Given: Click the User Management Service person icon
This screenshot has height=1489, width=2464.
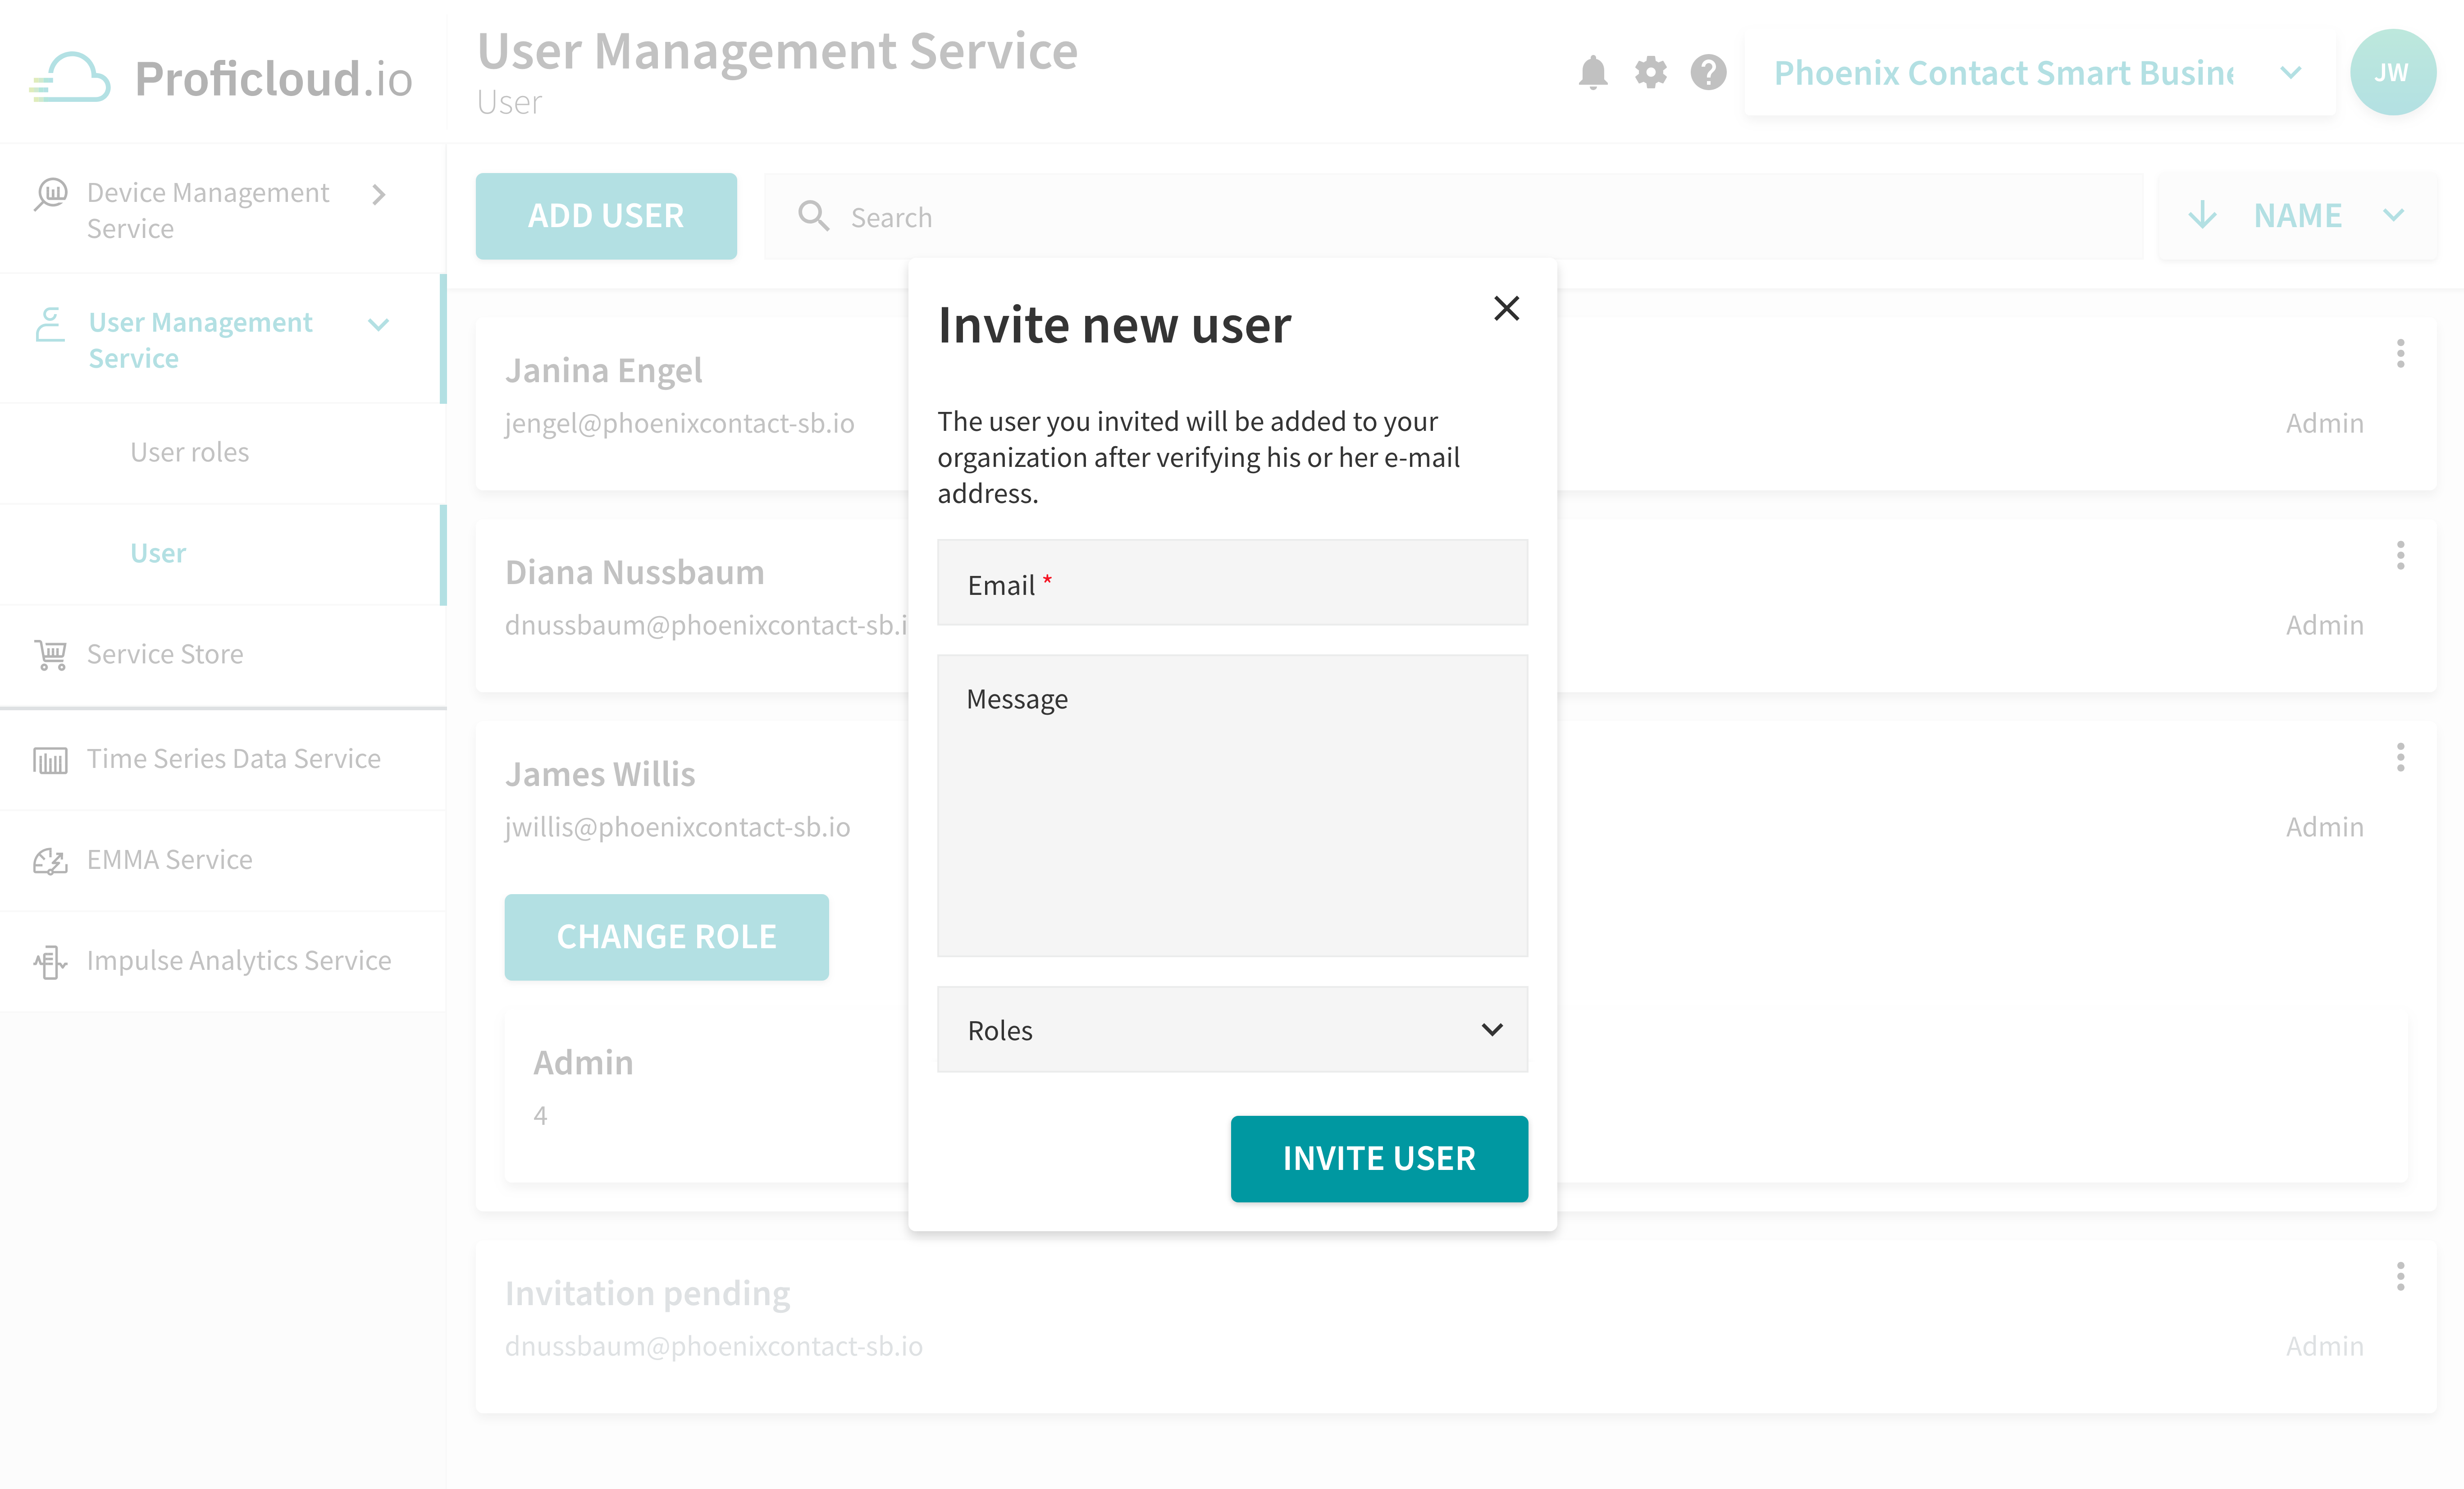Looking at the screenshot, I should (49, 324).
